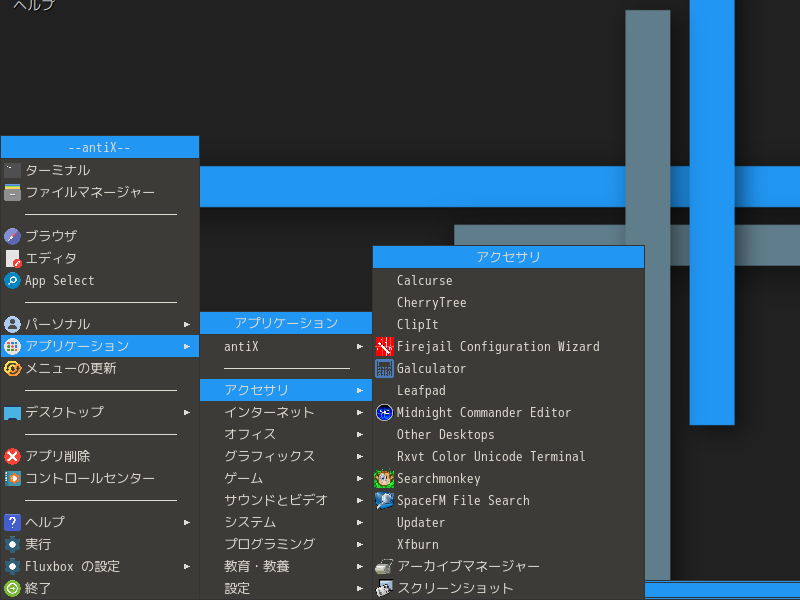This screenshot has height=600, width=800.
Task: Expand the オフィス submenu arrow
Action: [360, 435]
